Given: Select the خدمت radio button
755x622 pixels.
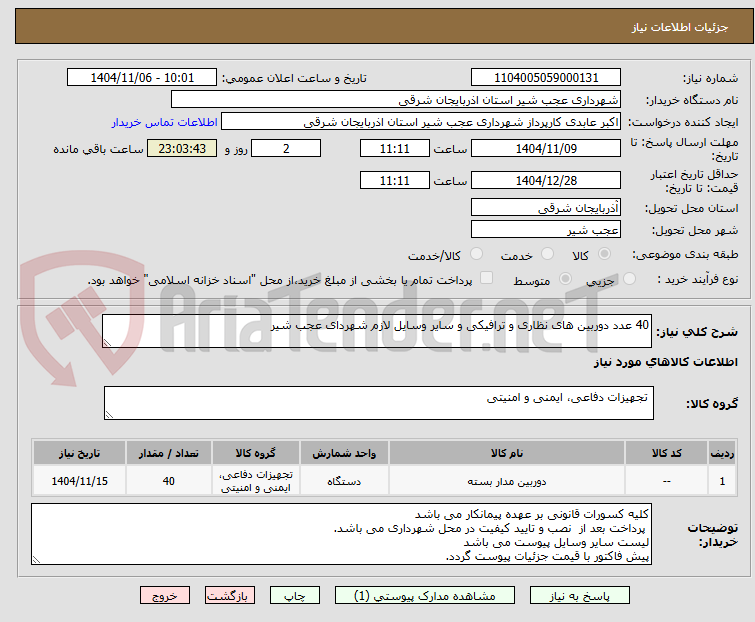Looking at the screenshot, I should [x=547, y=254].
